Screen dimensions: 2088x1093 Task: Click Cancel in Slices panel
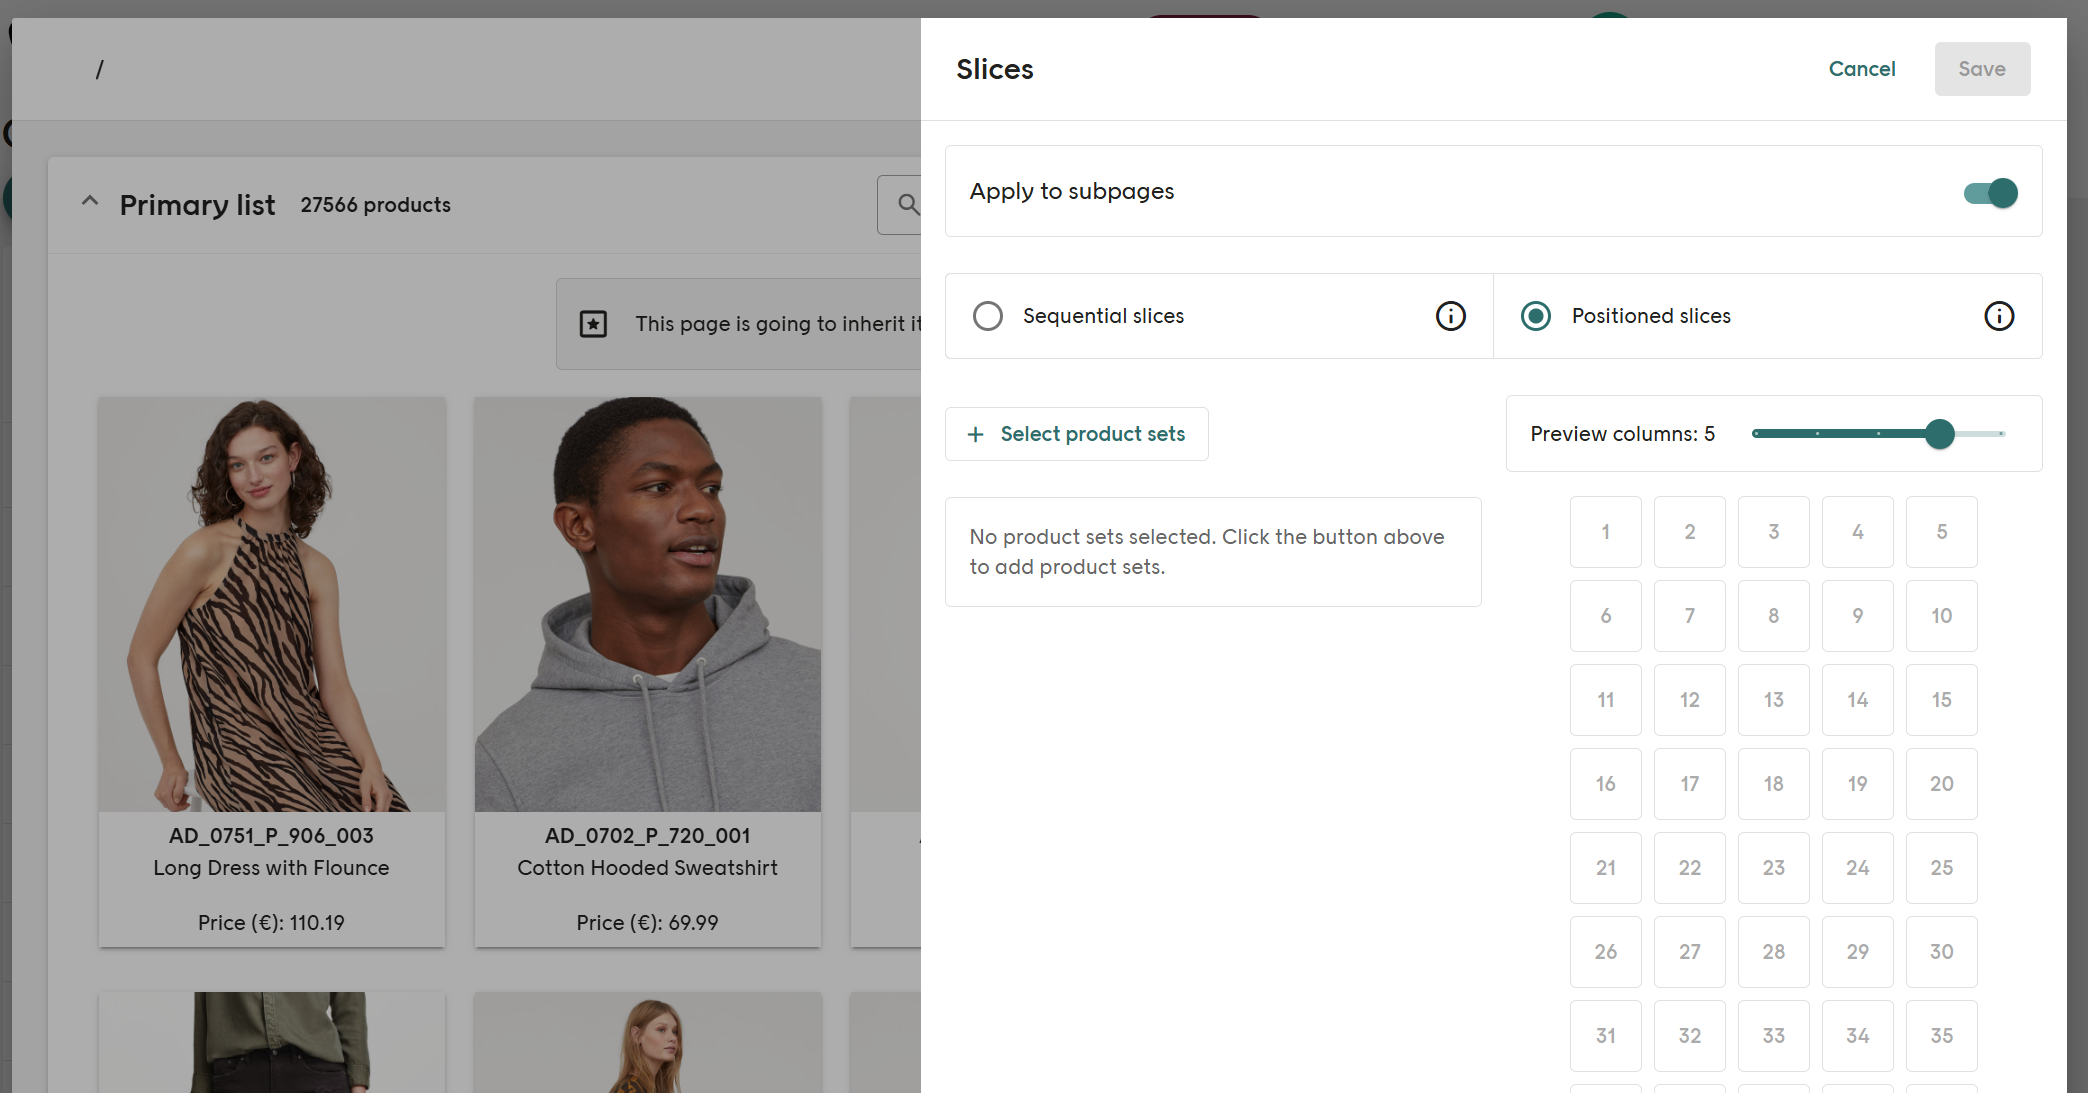coord(1861,69)
